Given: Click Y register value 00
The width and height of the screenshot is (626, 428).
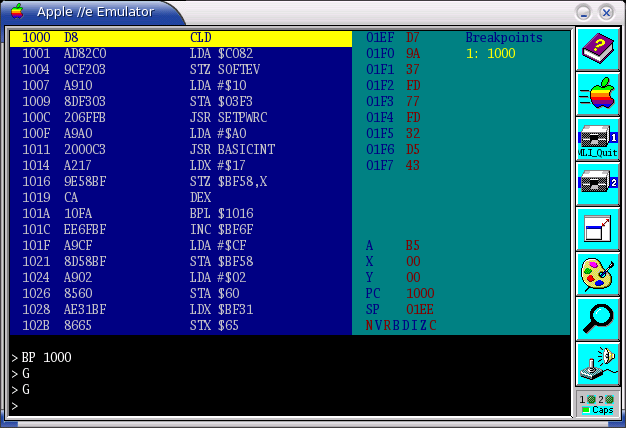Looking at the screenshot, I should tap(413, 277).
